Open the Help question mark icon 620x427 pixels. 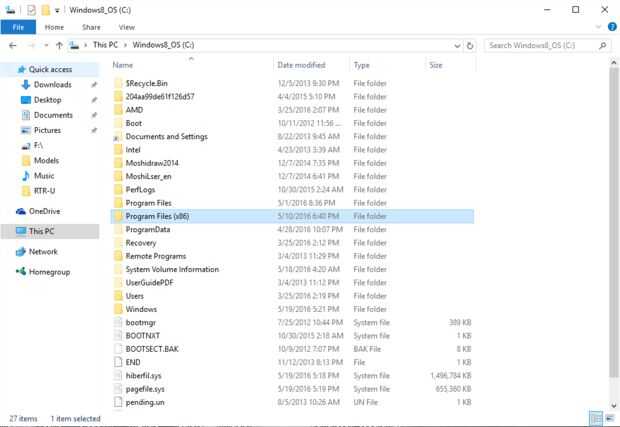pyautogui.click(x=612, y=27)
